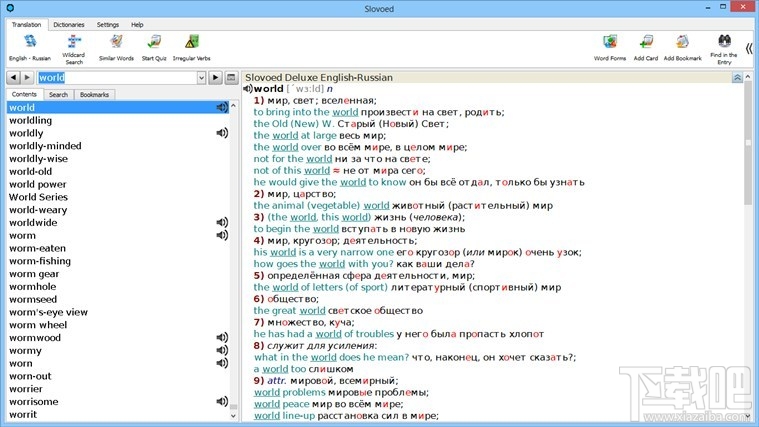The image size is (759, 427).
Task: Expand the search history dropdown arrow
Action: pos(201,77)
